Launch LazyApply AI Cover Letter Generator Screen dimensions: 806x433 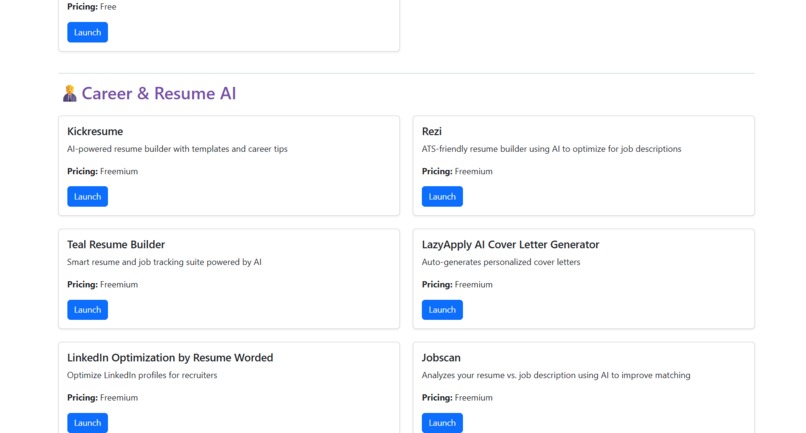(x=442, y=310)
